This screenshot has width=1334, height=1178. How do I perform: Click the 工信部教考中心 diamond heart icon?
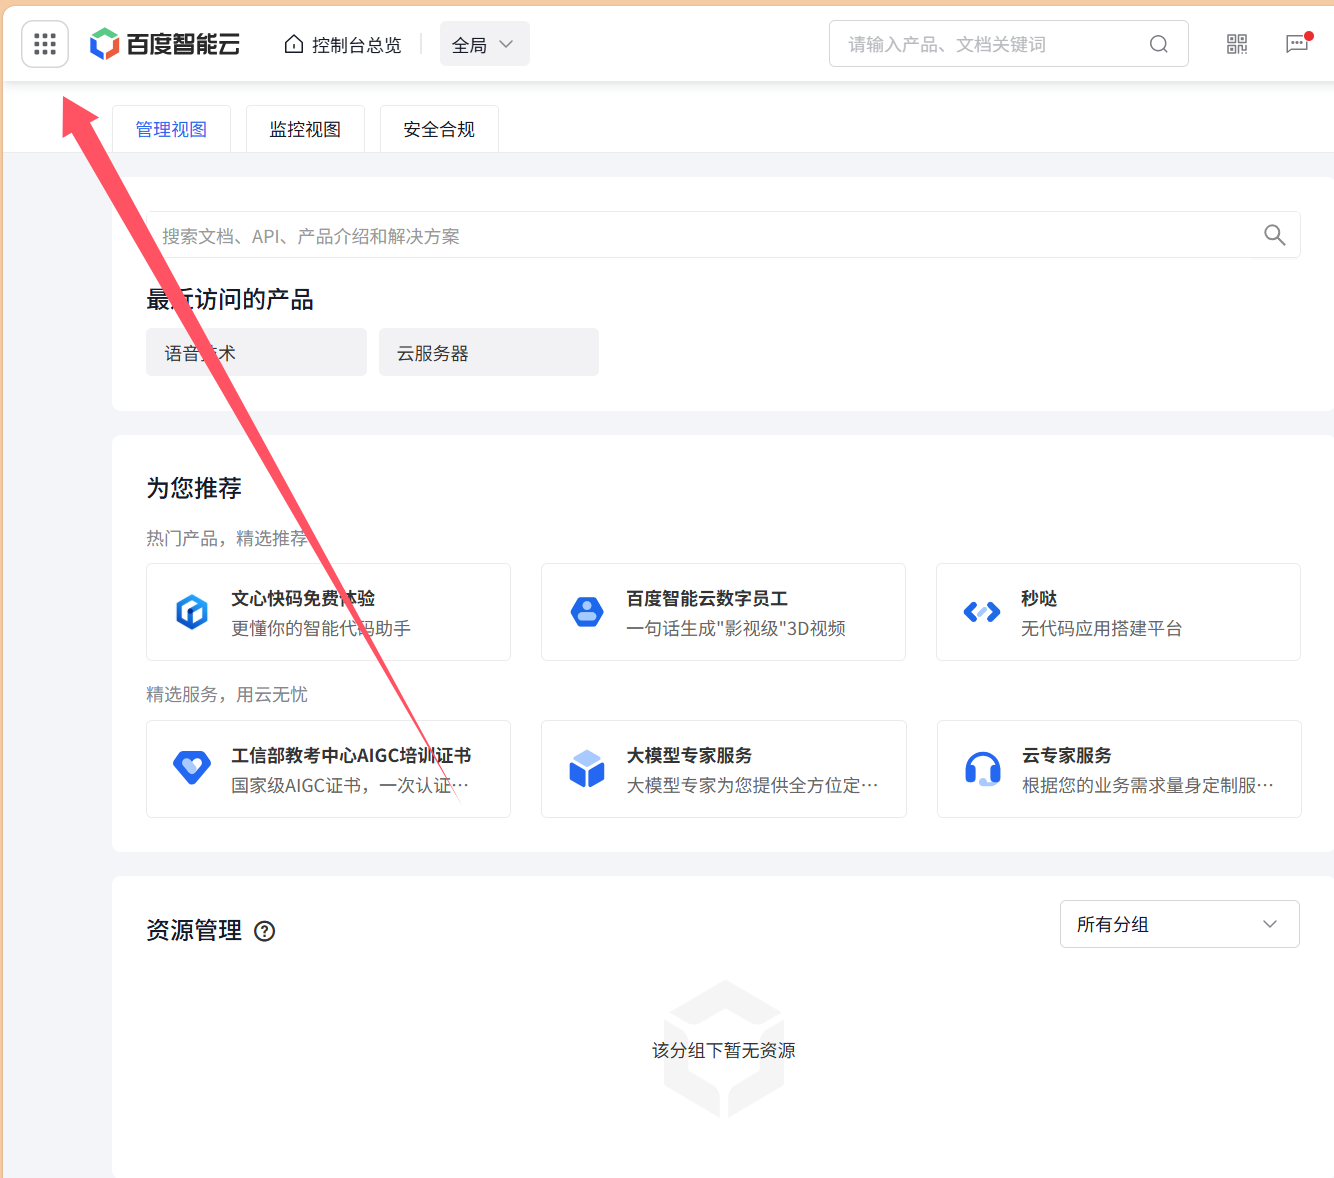pos(192,768)
